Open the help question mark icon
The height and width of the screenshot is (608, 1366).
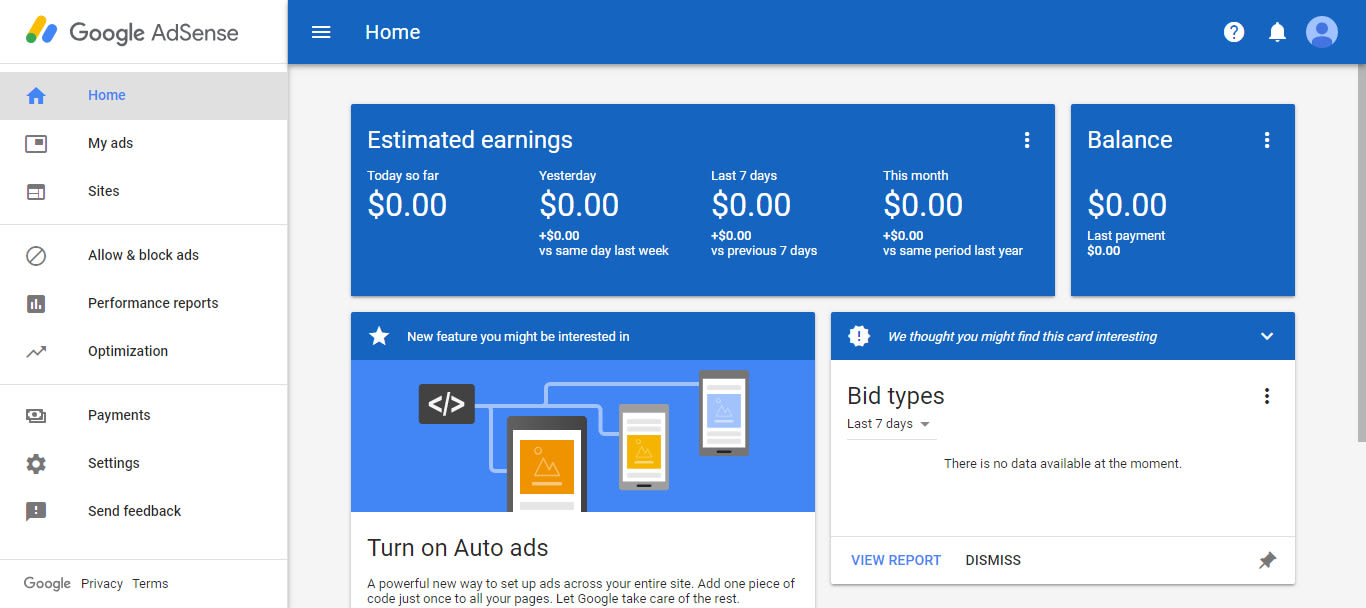[x=1234, y=32]
